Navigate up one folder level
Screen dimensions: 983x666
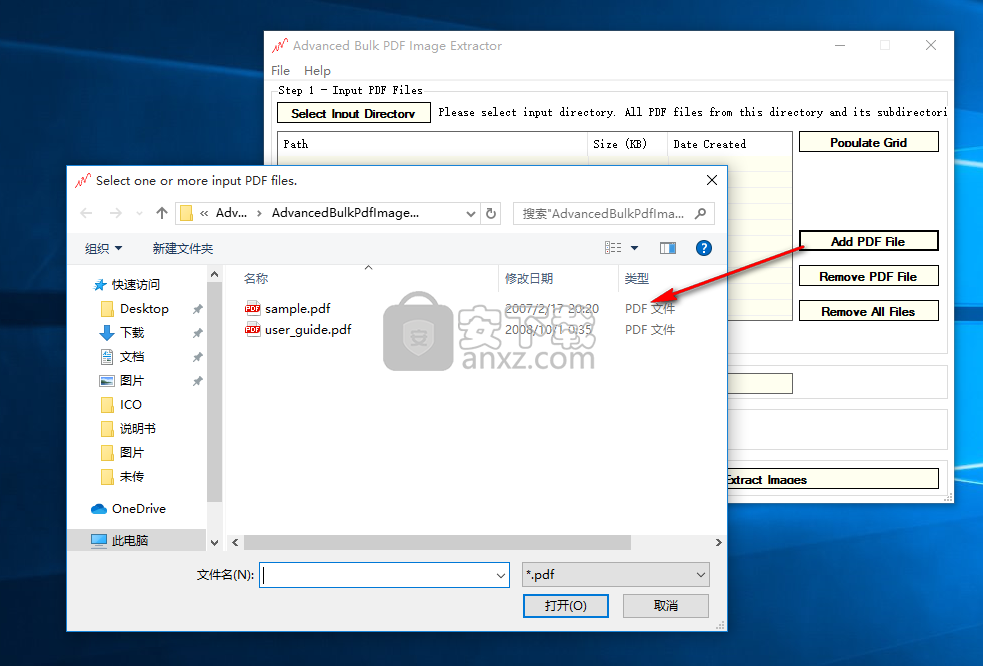pos(162,213)
